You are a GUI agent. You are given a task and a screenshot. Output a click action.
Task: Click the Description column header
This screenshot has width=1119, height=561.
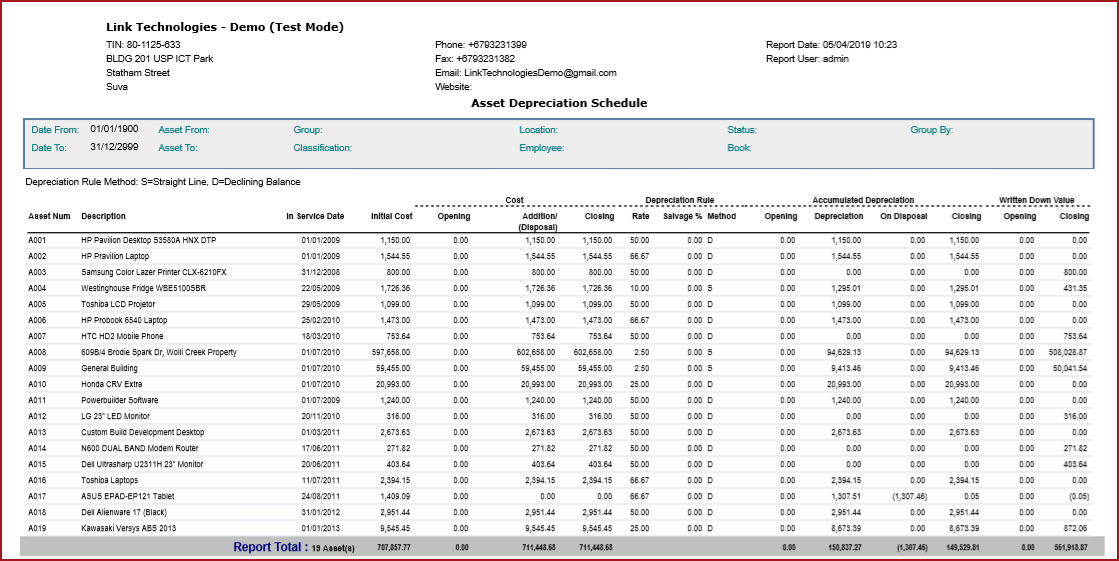click(103, 216)
